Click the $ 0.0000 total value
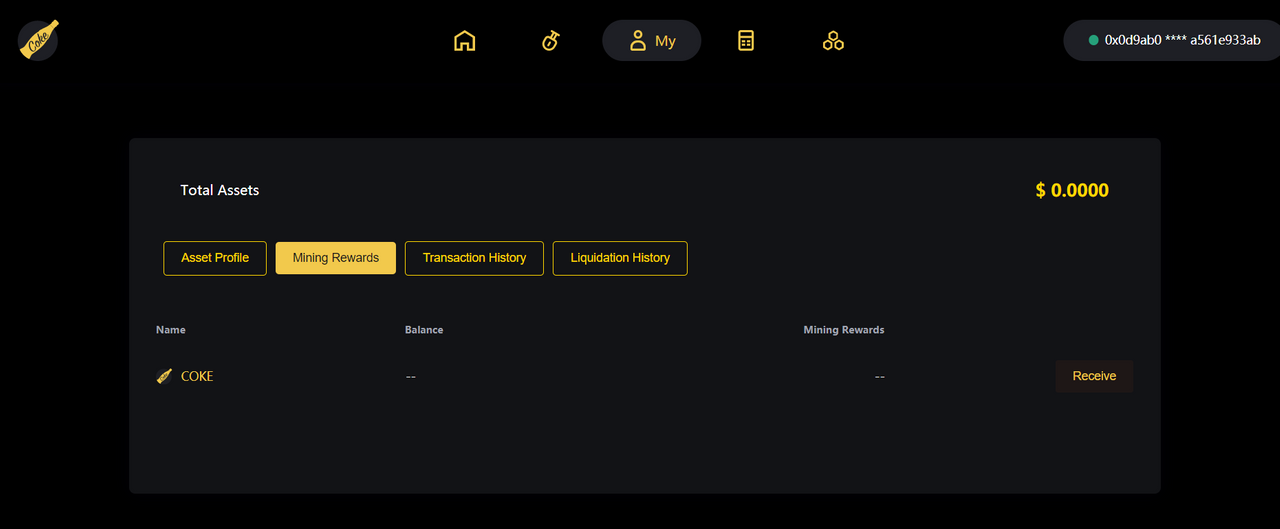 [x=1072, y=190]
